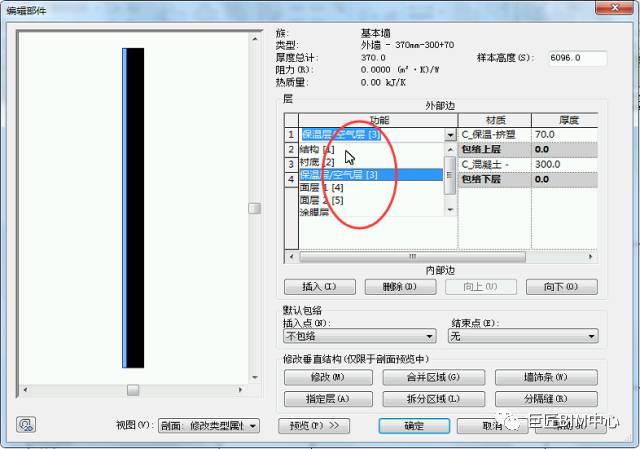Viewport: 640px width, 449px height.
Task: Click the 包络下层 row cell
Action: click(x=494, y=180)
